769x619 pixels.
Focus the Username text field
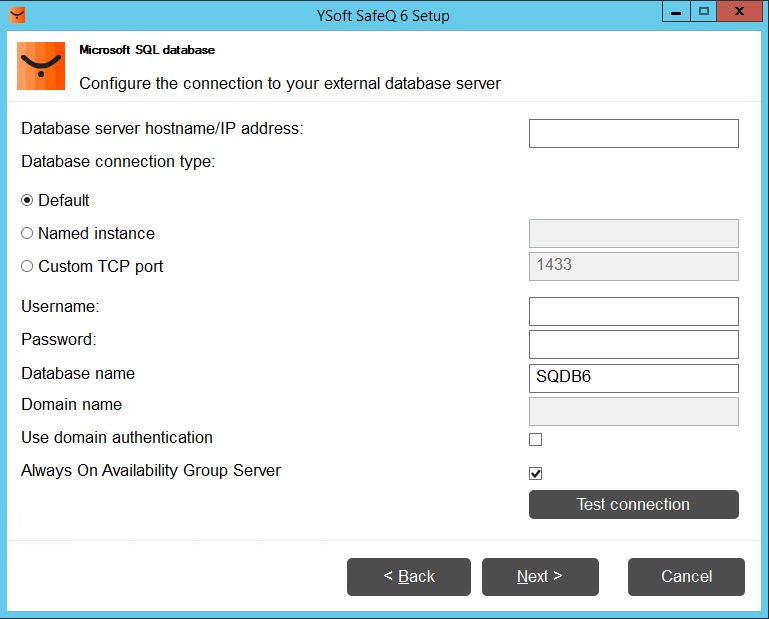coord(633,311)
